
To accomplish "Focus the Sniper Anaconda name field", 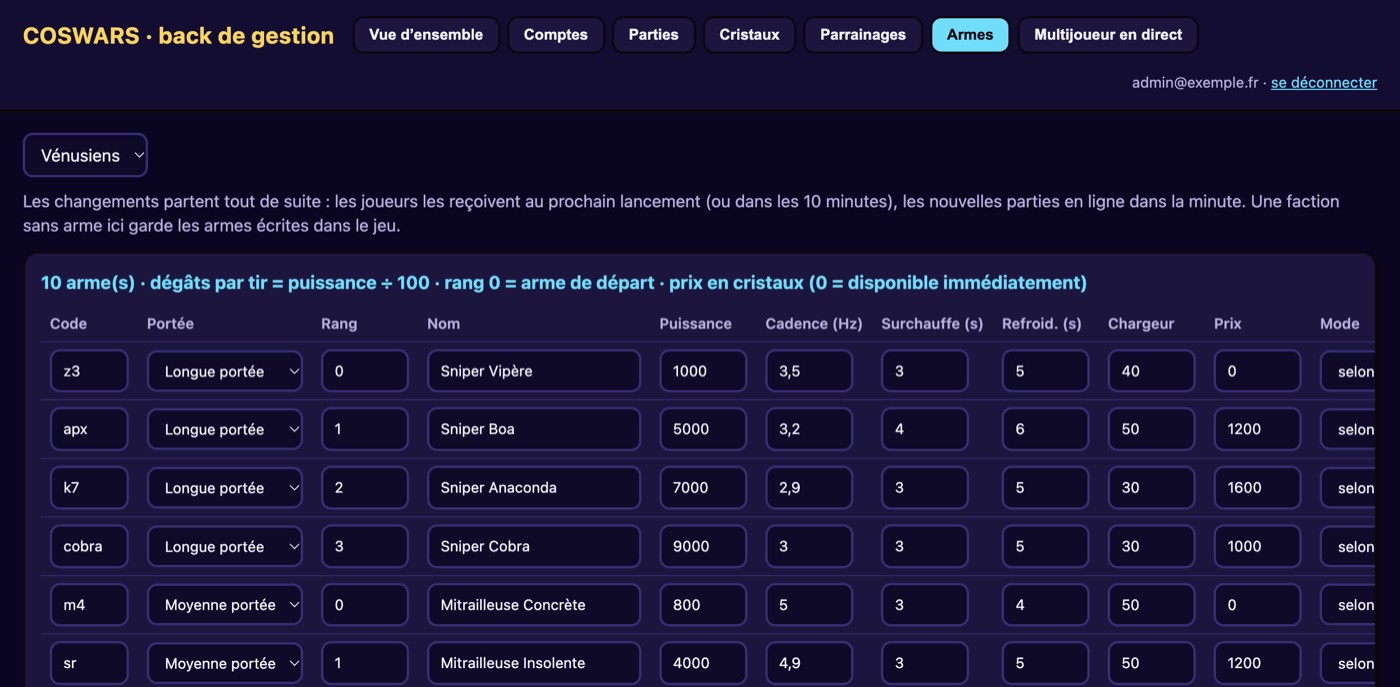I will (534, 488).
